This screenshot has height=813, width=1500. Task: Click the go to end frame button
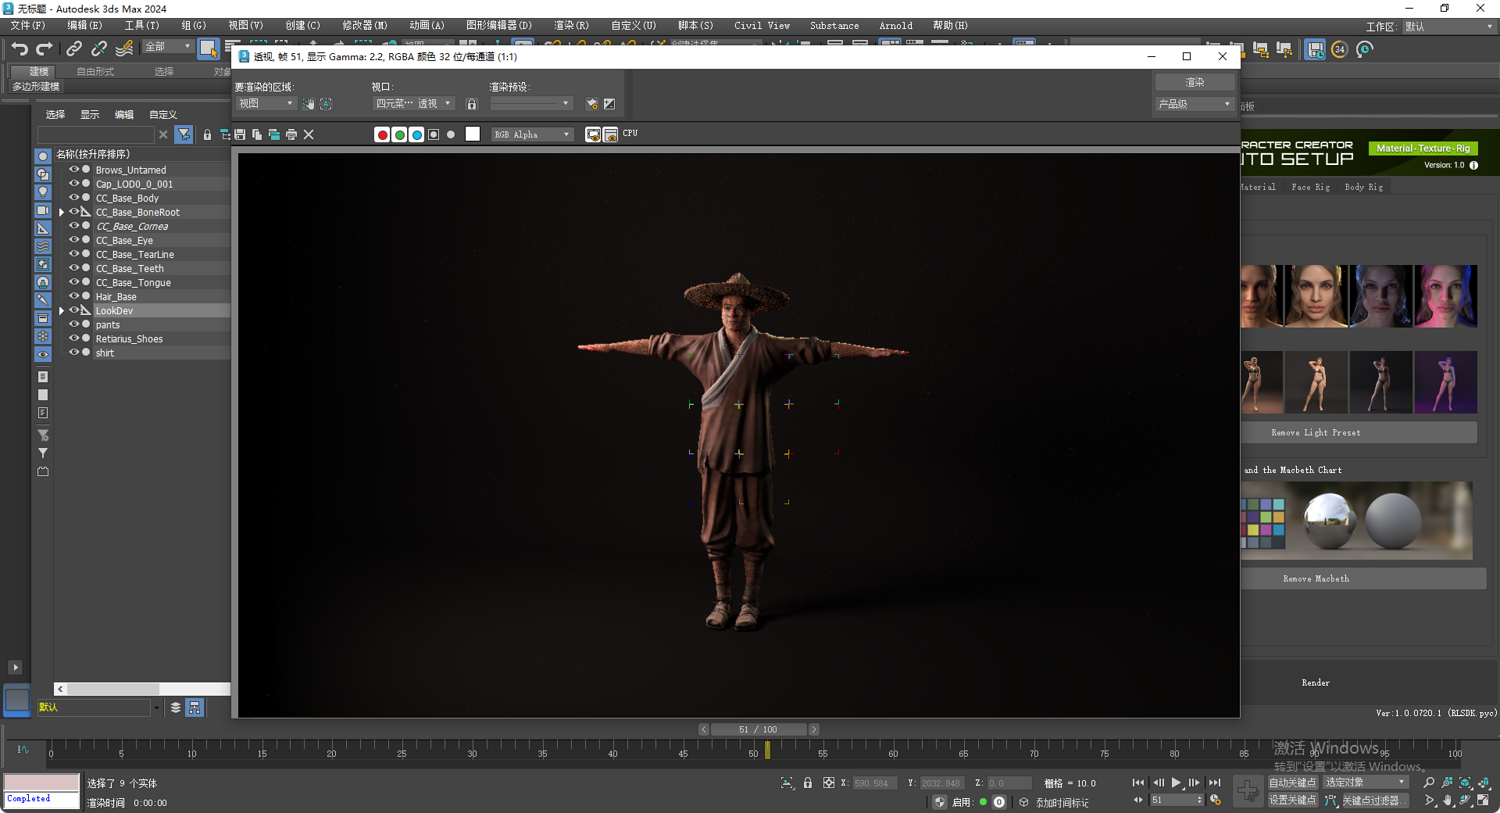[x=1214, y=783]
